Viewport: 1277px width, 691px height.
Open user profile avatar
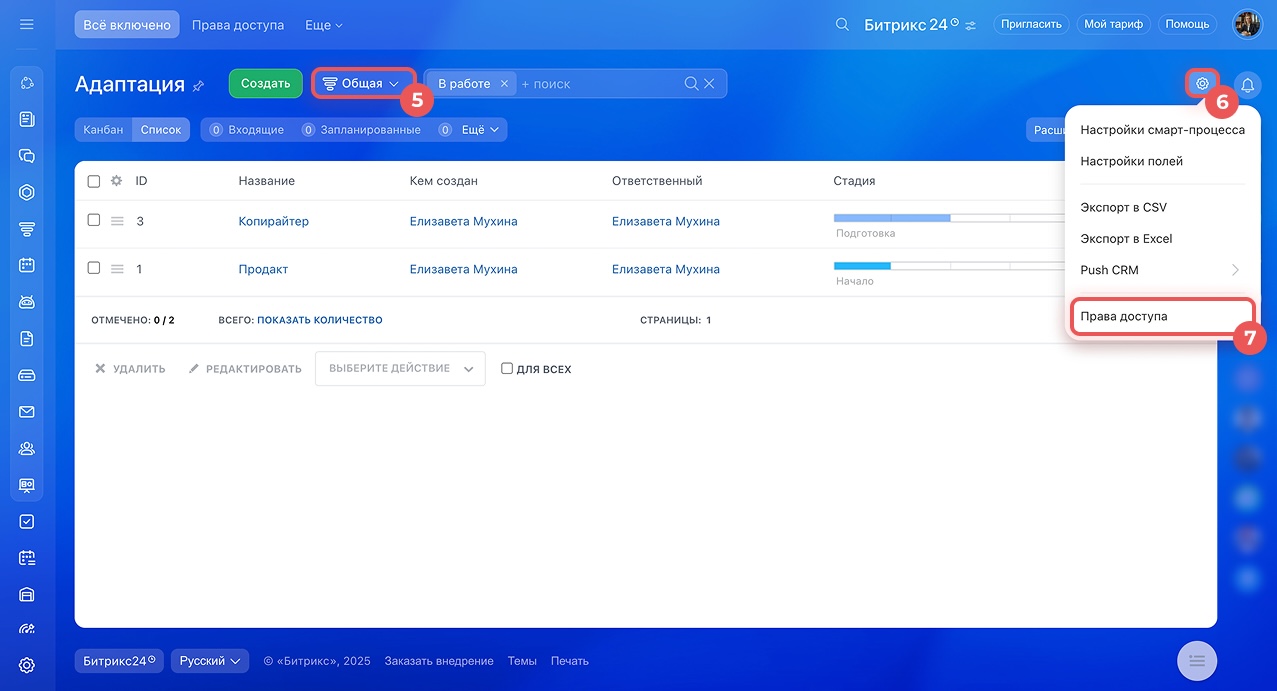click(1247, 24)
